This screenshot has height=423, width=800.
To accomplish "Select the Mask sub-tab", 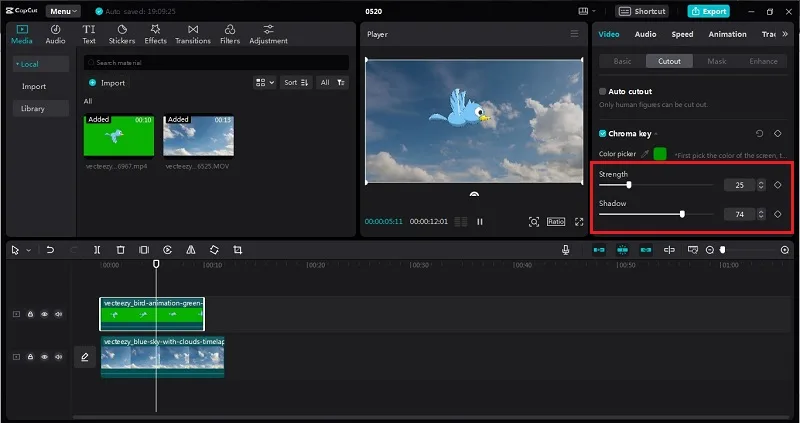I will (717, 61).
